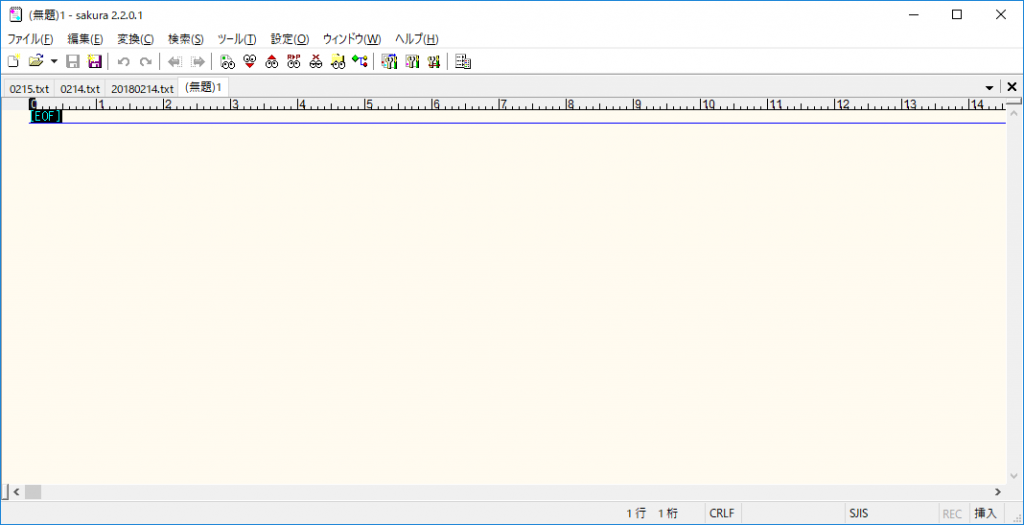
Task: Open the Replace eyes icon
Action: click(x=293, y=62)
